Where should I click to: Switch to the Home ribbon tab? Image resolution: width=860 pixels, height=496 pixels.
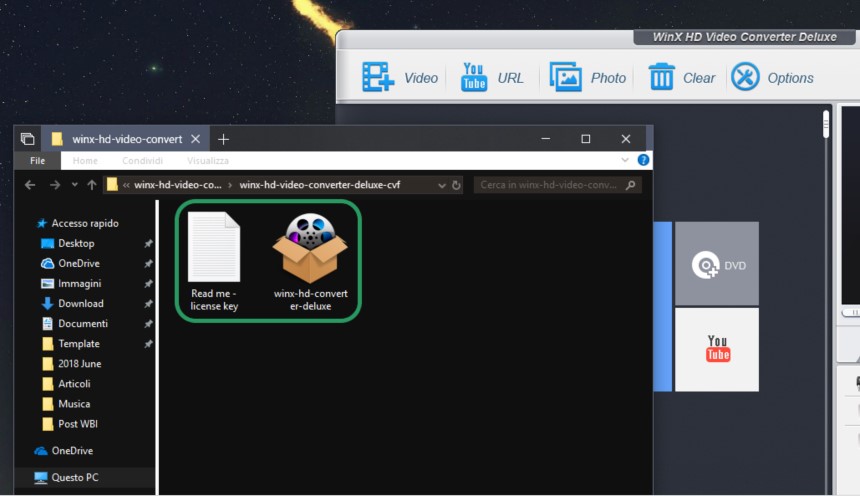click(85, 161)
